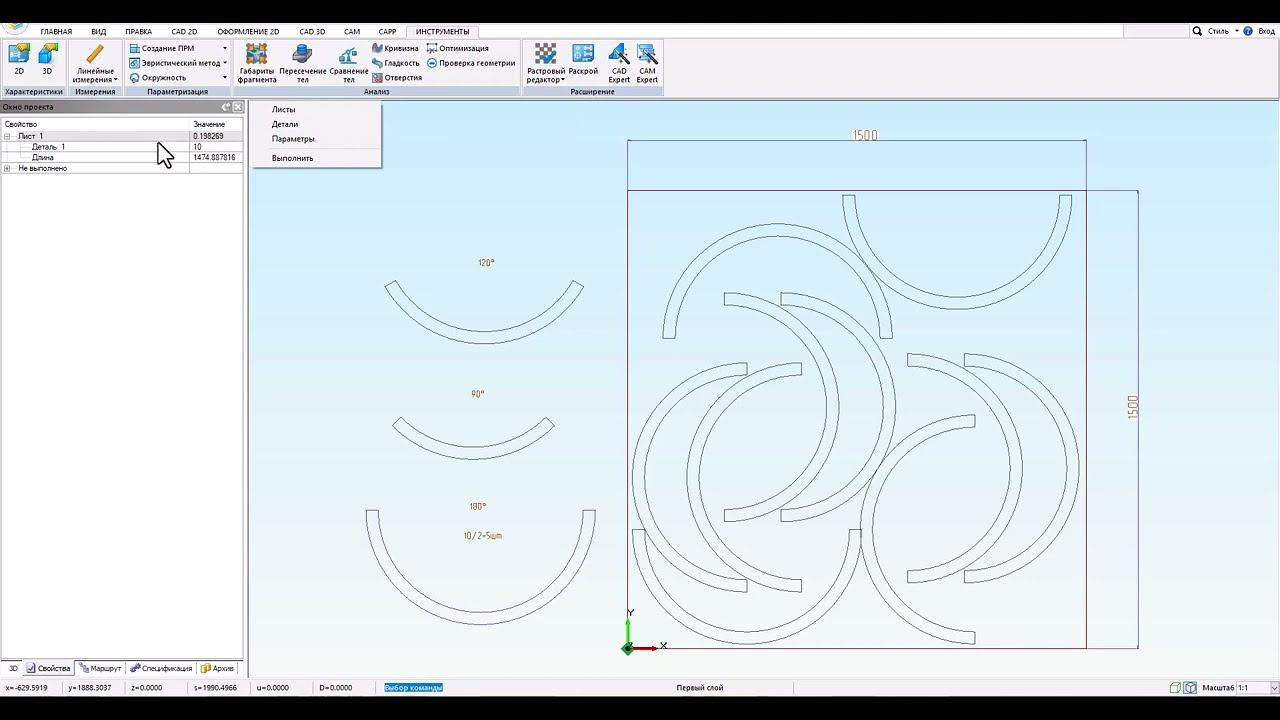1280x720 pixels.
Task: Select the Деталь 1 tree row
Action: point(122,147)
